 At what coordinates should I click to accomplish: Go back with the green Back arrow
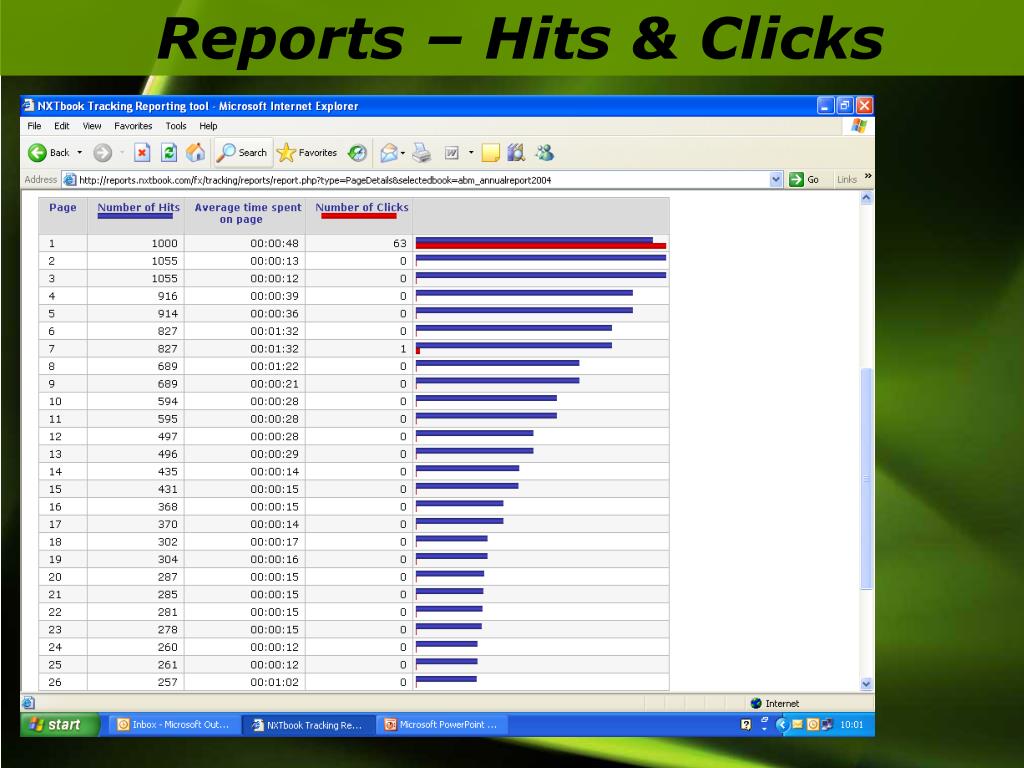pyautogui.click(x=48, y=153)
